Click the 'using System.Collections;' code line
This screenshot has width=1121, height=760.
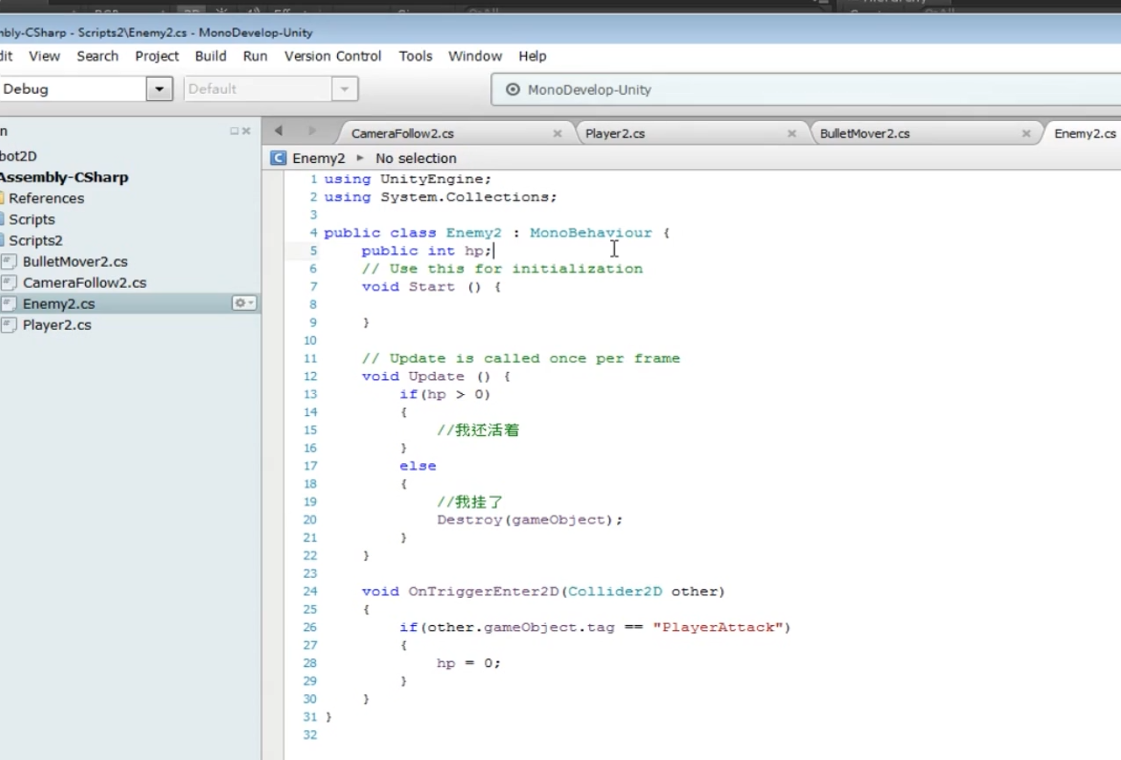pos(440,197)
